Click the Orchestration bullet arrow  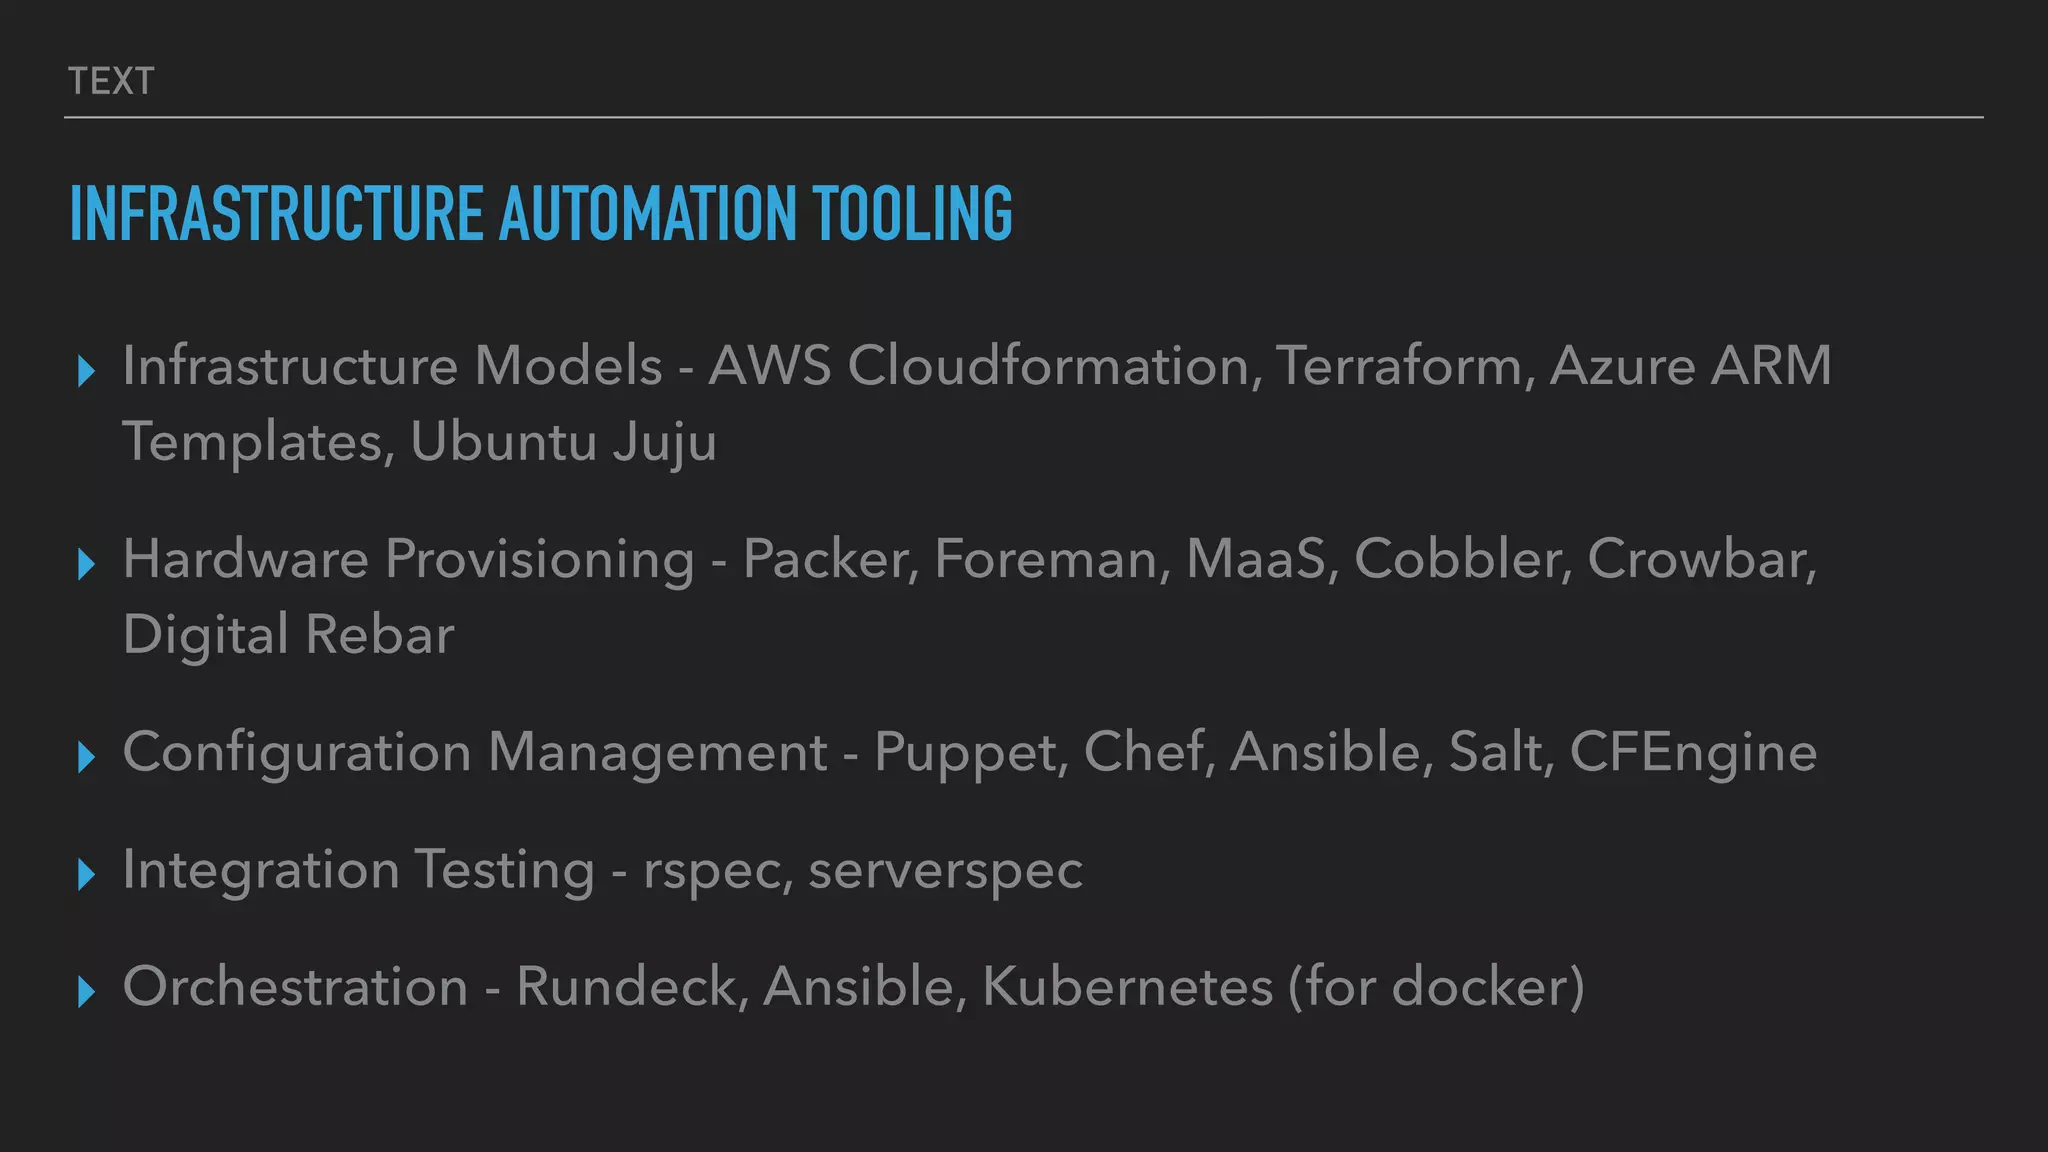(86, 992)
